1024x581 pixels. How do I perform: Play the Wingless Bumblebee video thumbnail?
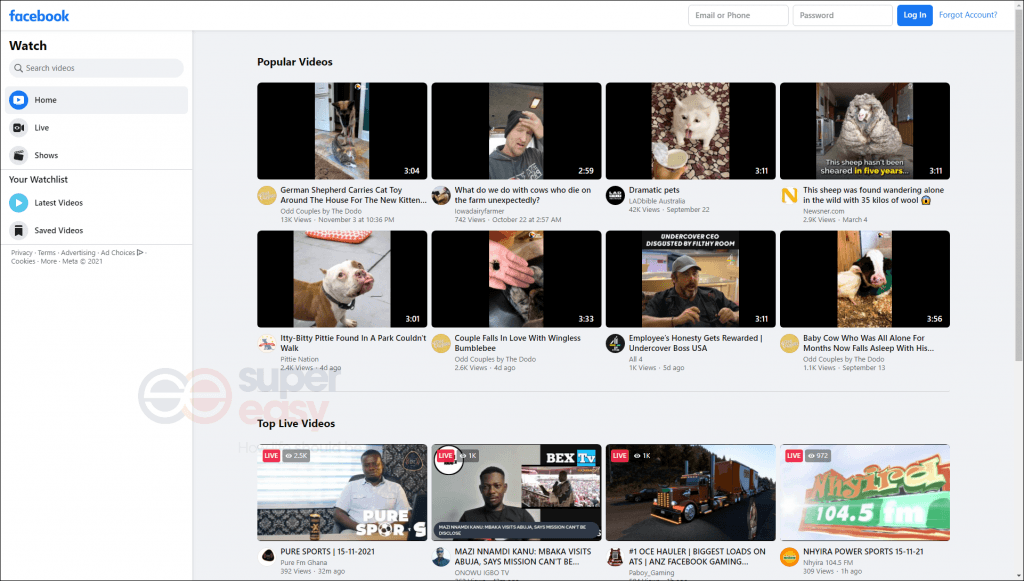pyautogui.click(x=517, y=279)
